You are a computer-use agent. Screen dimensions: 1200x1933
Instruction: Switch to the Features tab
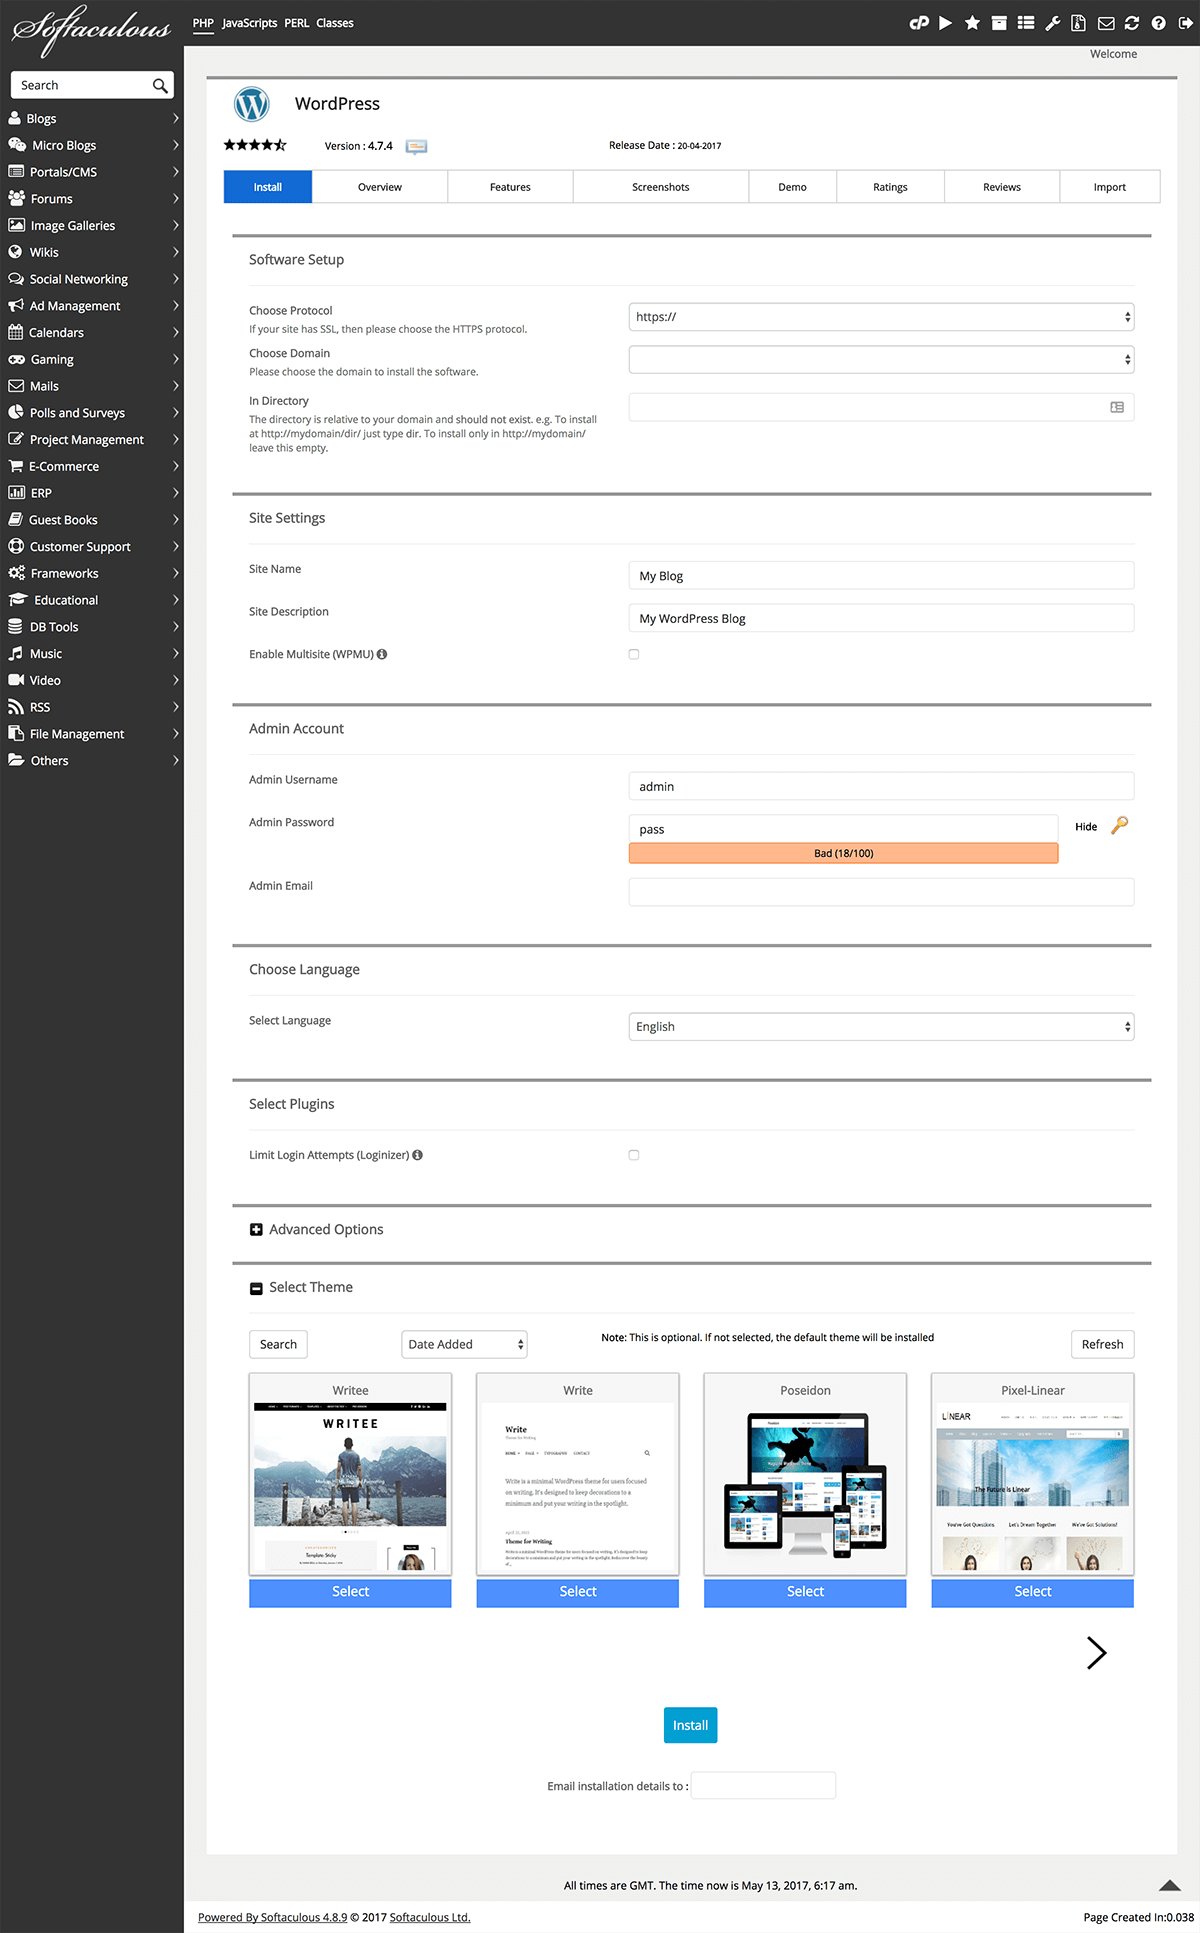[510, 187]
